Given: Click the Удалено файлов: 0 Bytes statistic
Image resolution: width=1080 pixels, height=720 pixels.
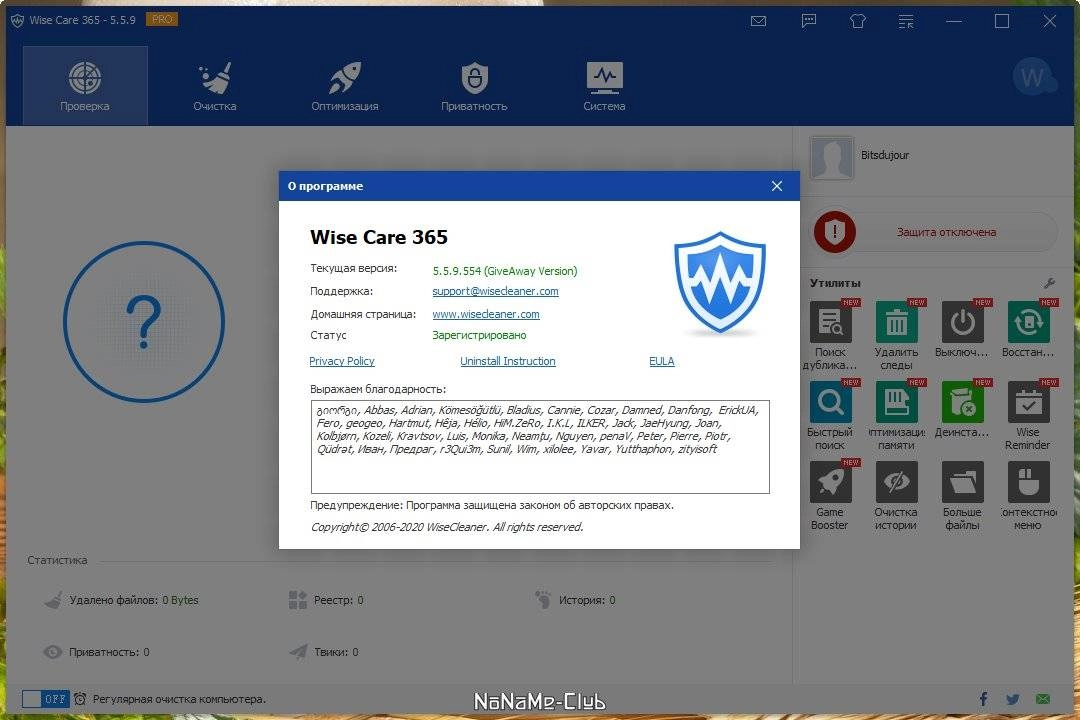Looking at the screenshot, I should click(x=121, y=600).
